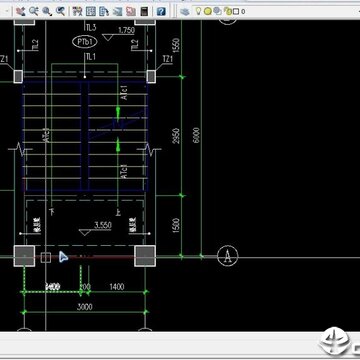Open the Tool Palettes window

[104, 11]
